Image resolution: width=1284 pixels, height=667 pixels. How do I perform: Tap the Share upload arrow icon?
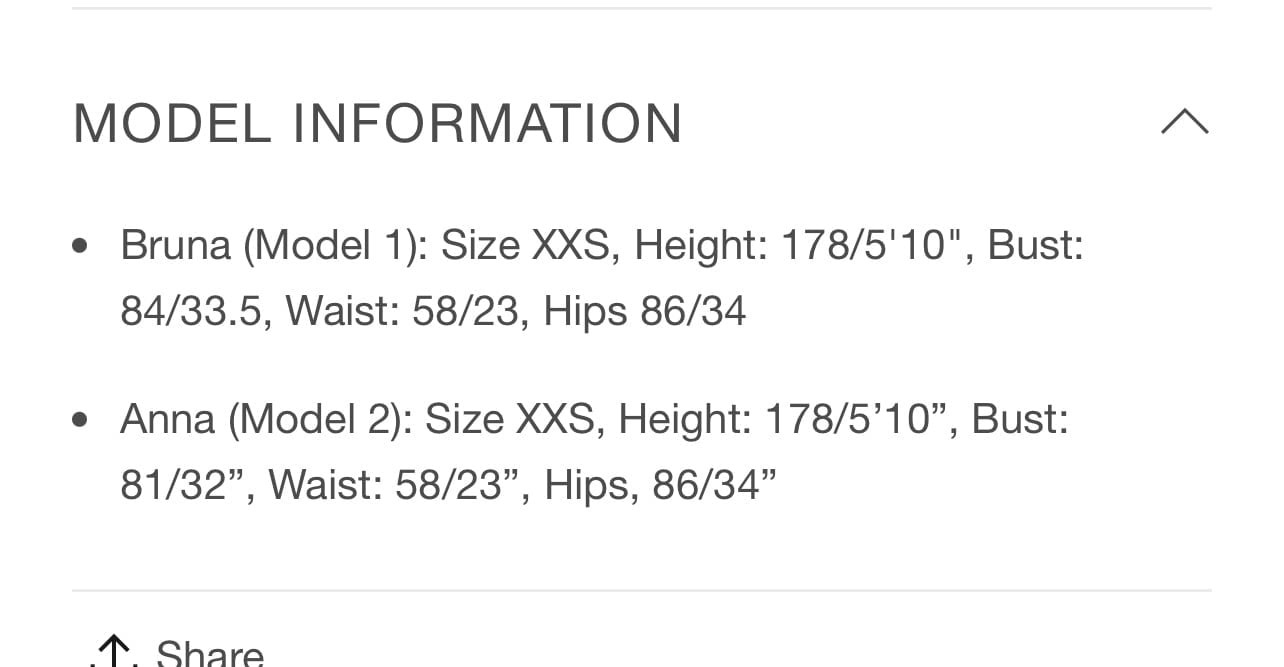click(x=117, y=652)
